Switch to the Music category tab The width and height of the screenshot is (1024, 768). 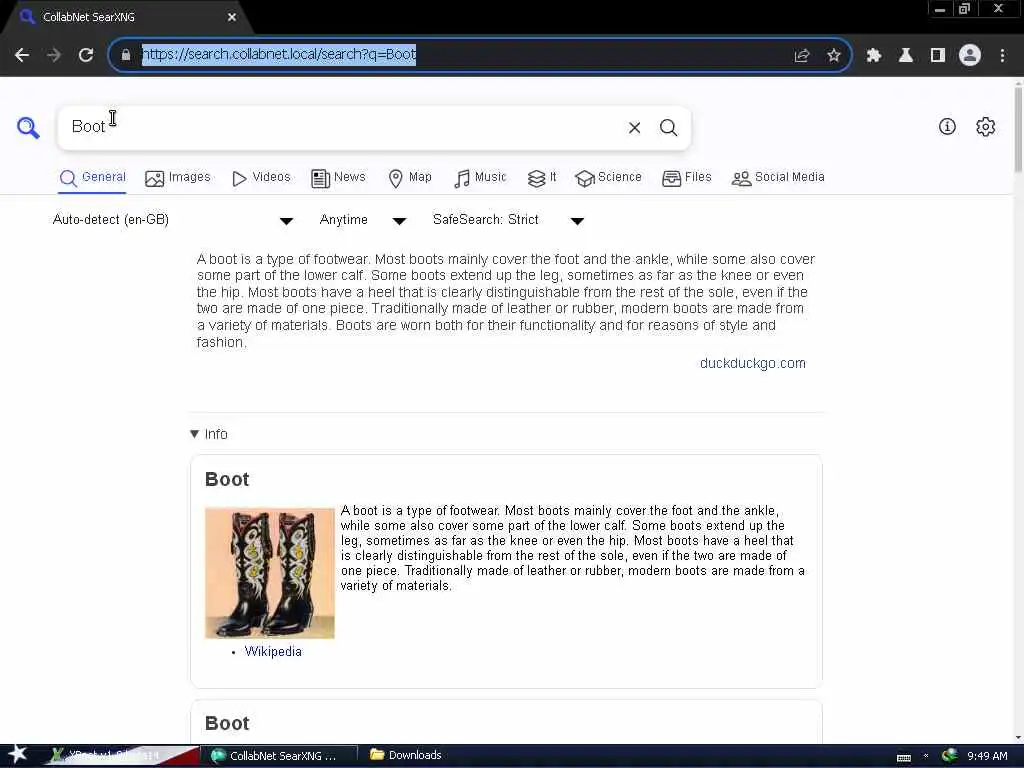480,178
